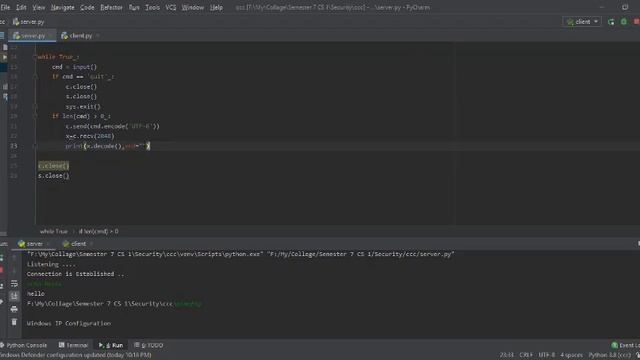Click the Windows Defender status bar message

pos(76,355)
